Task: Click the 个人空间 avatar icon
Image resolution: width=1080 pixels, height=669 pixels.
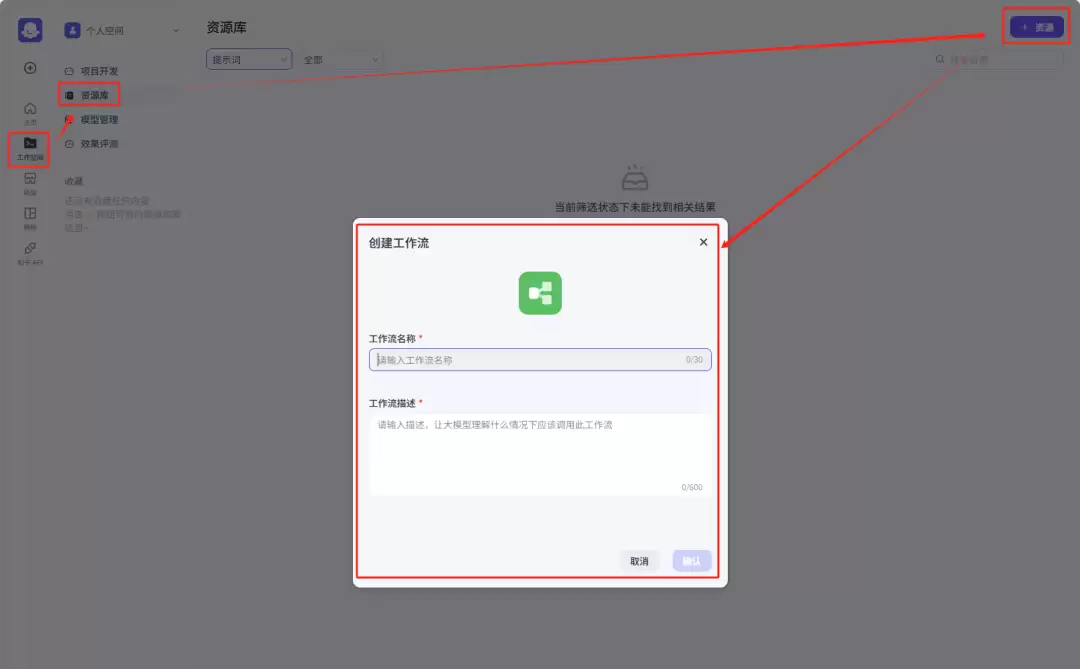Action: tap(72, 29)
